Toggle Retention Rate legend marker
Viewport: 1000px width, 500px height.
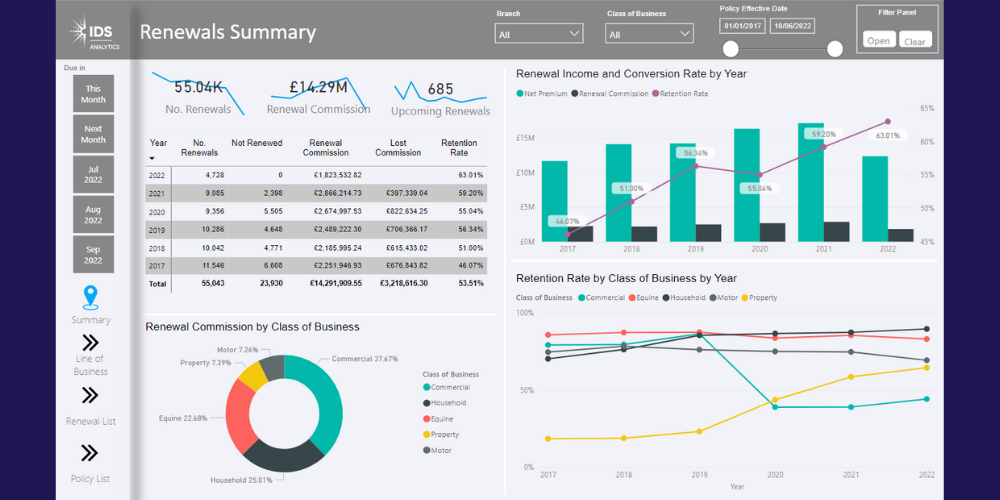click(x=656, y=93)
